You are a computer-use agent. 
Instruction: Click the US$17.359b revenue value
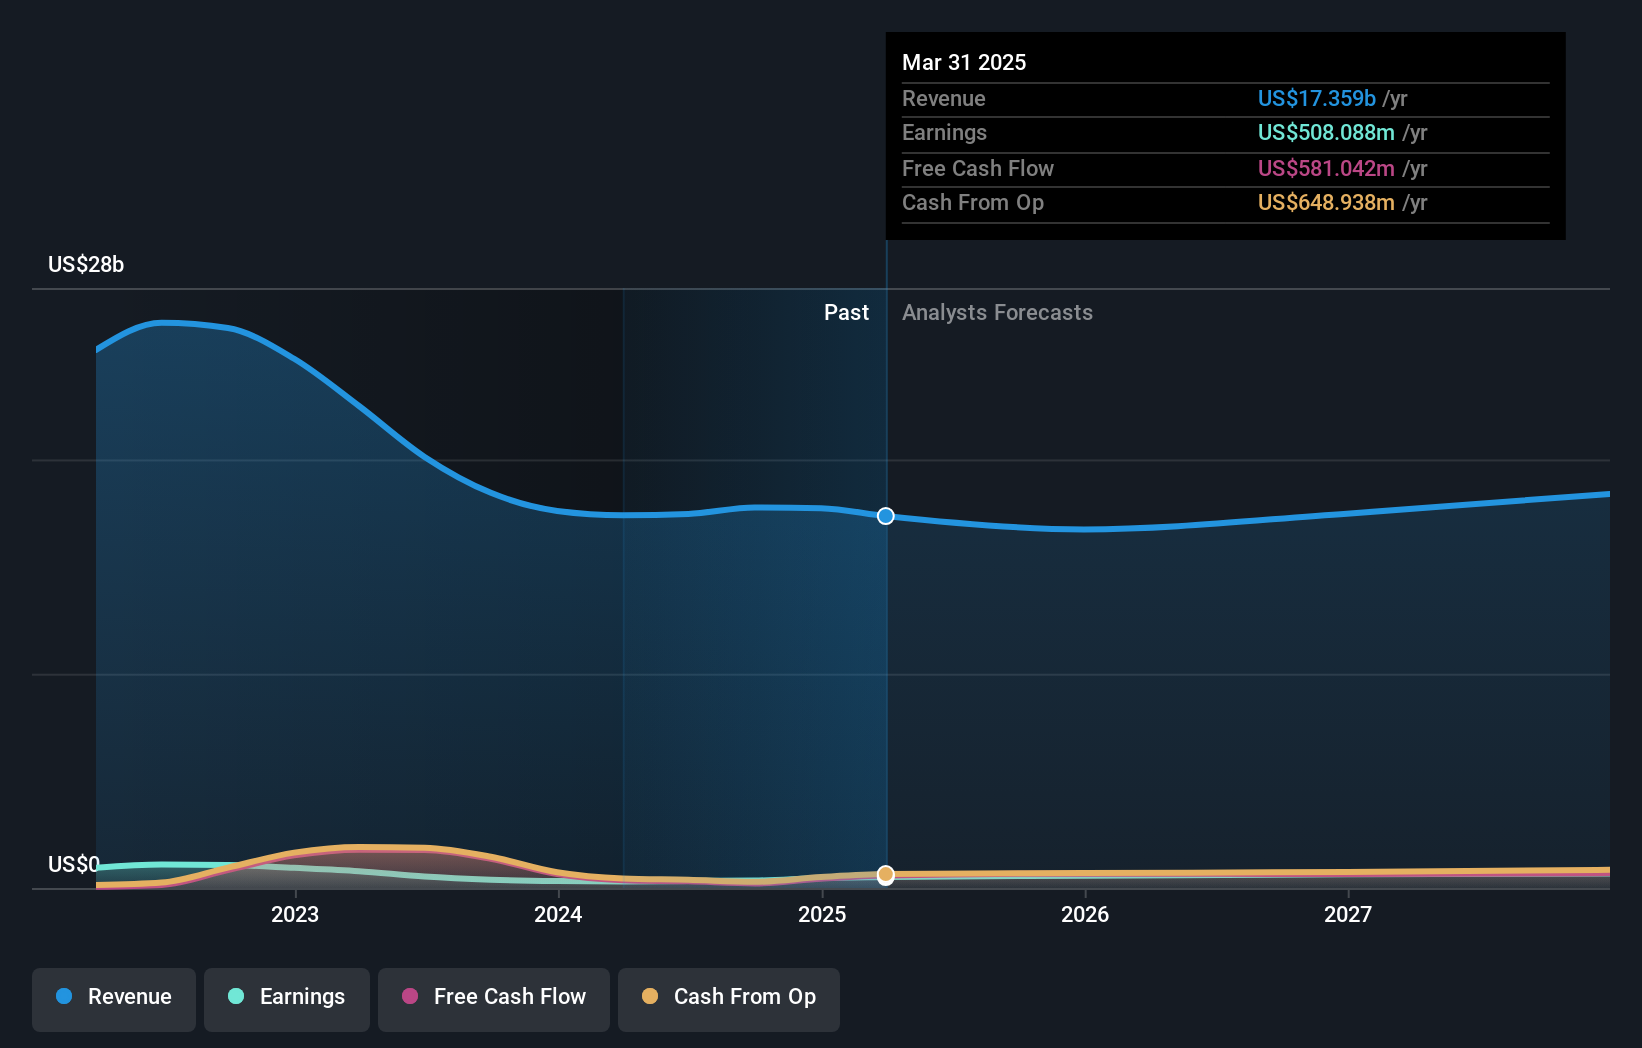[x=1317, y=98]
